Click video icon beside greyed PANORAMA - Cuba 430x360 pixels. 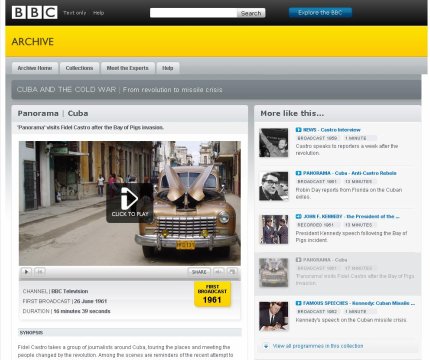299,260
